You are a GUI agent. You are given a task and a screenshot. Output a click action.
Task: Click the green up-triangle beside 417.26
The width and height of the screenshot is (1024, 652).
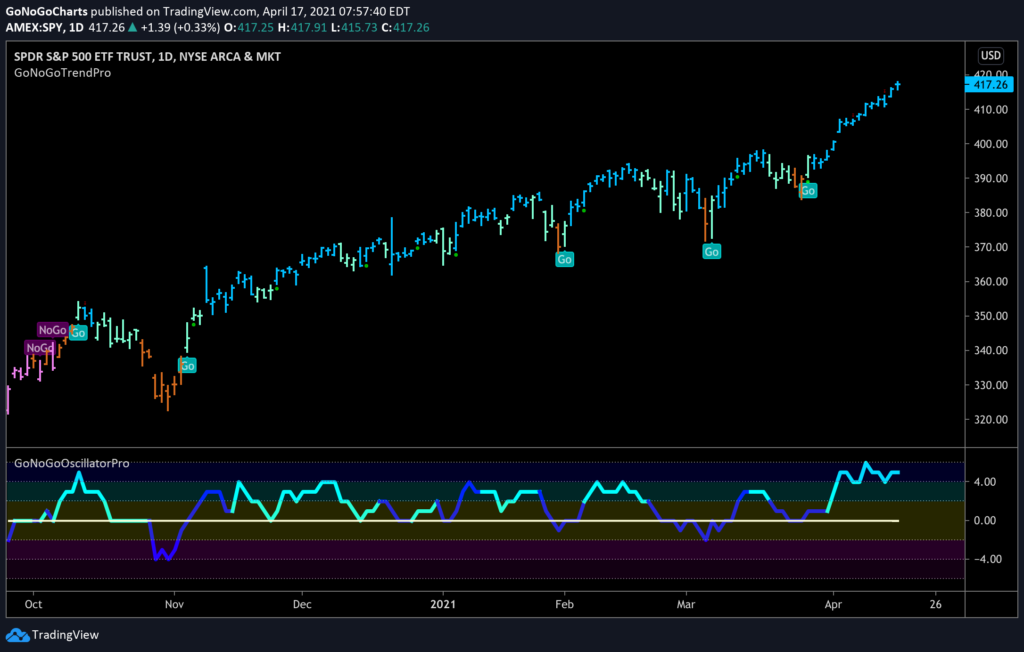point(133,27)
